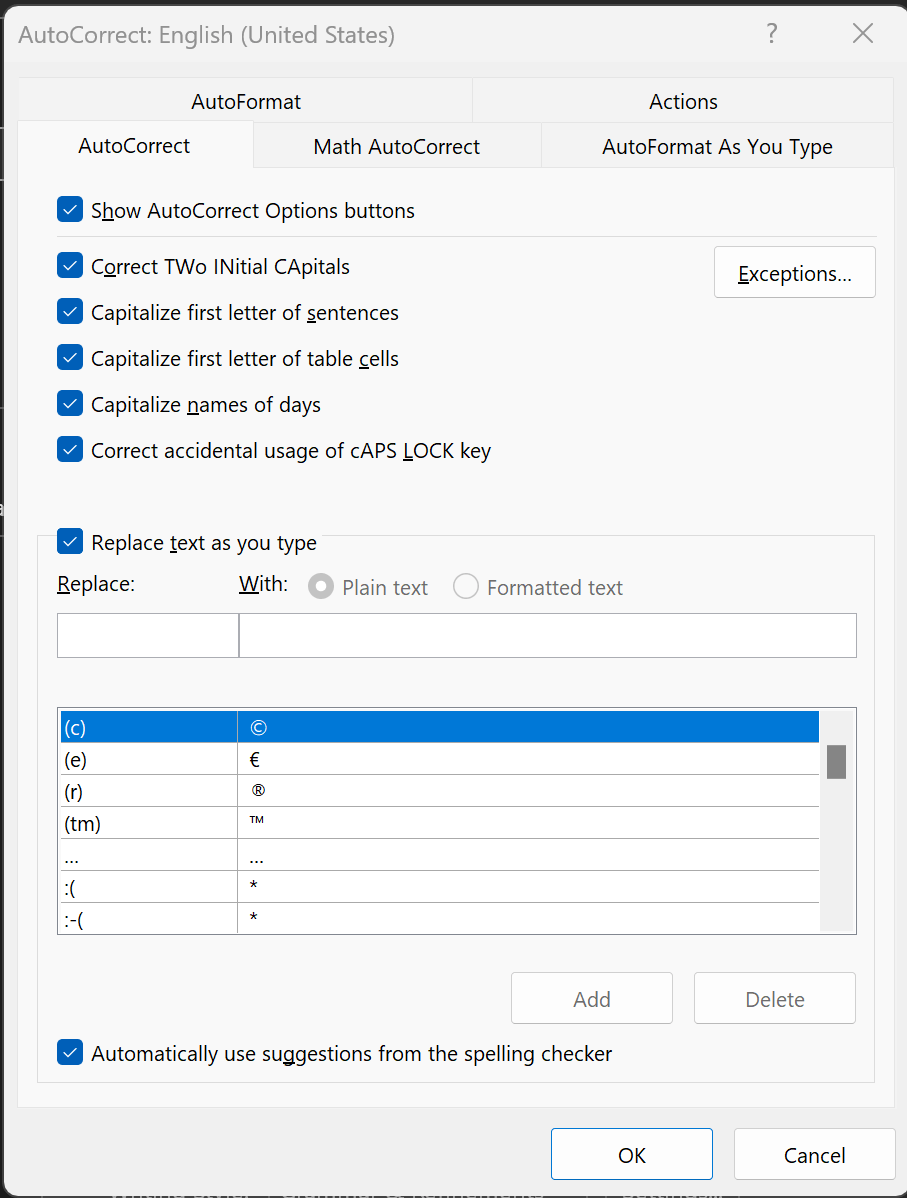Toggle Correct accidental usage of cAPS LOCK

[70, 449]
